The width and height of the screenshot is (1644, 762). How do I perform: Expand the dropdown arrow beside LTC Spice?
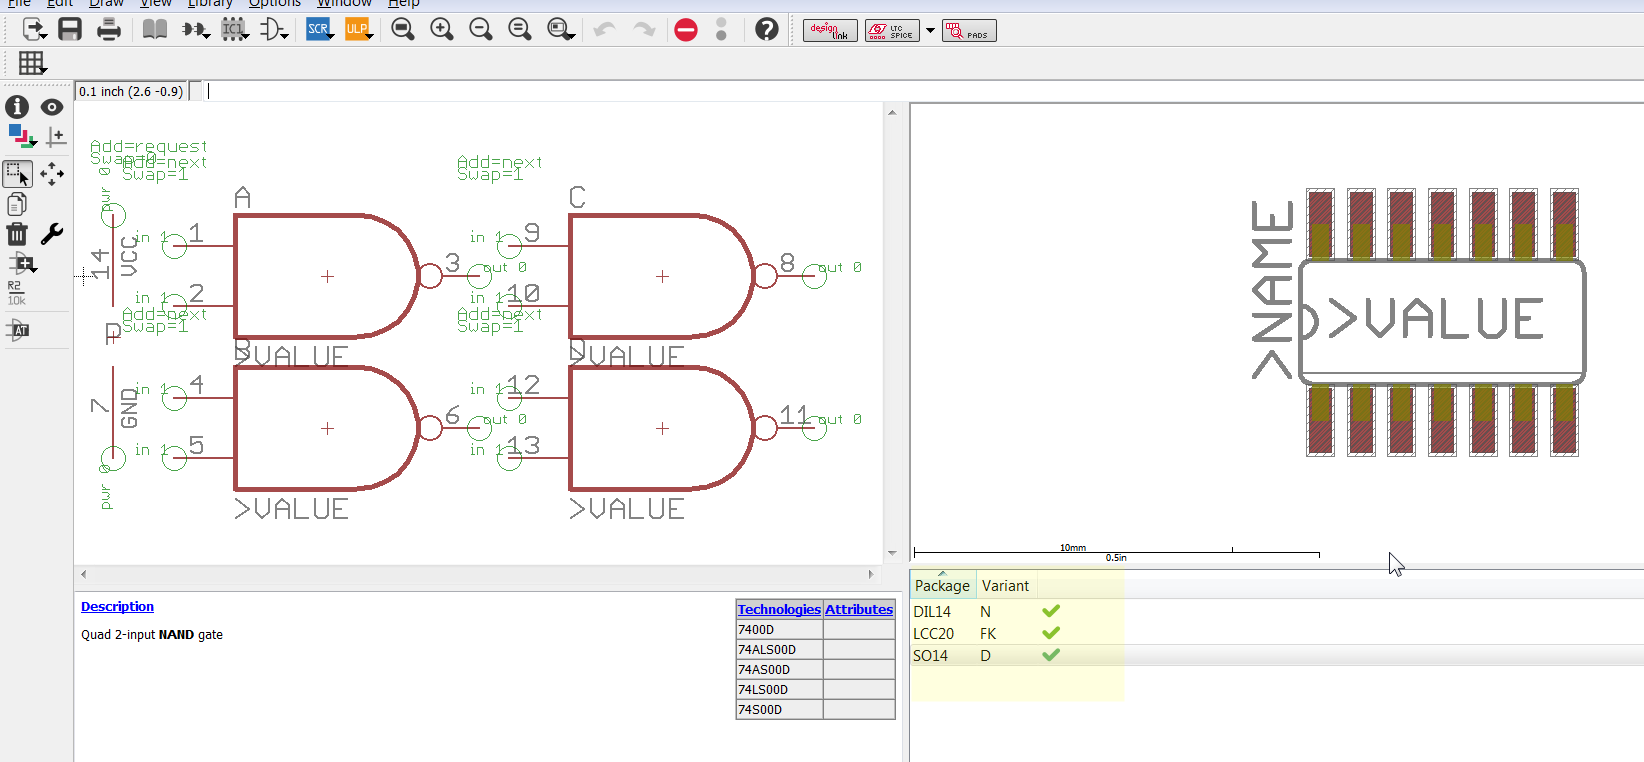click(930, 31)
